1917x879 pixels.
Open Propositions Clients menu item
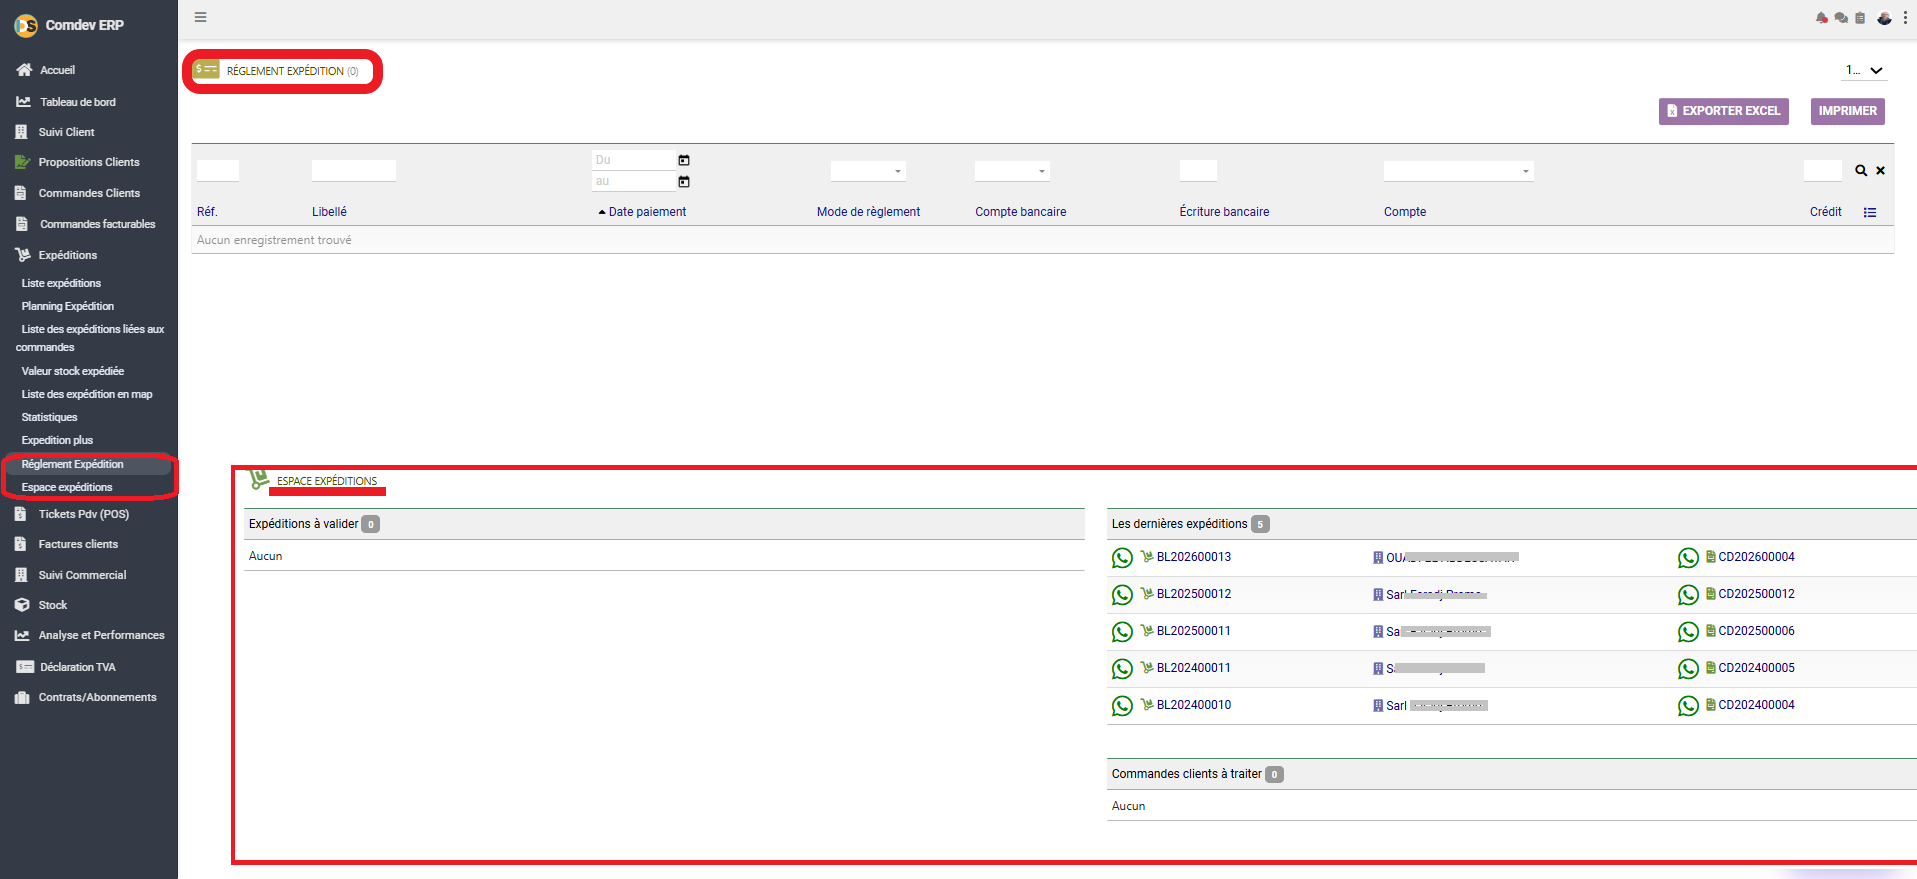click(89, 162)
